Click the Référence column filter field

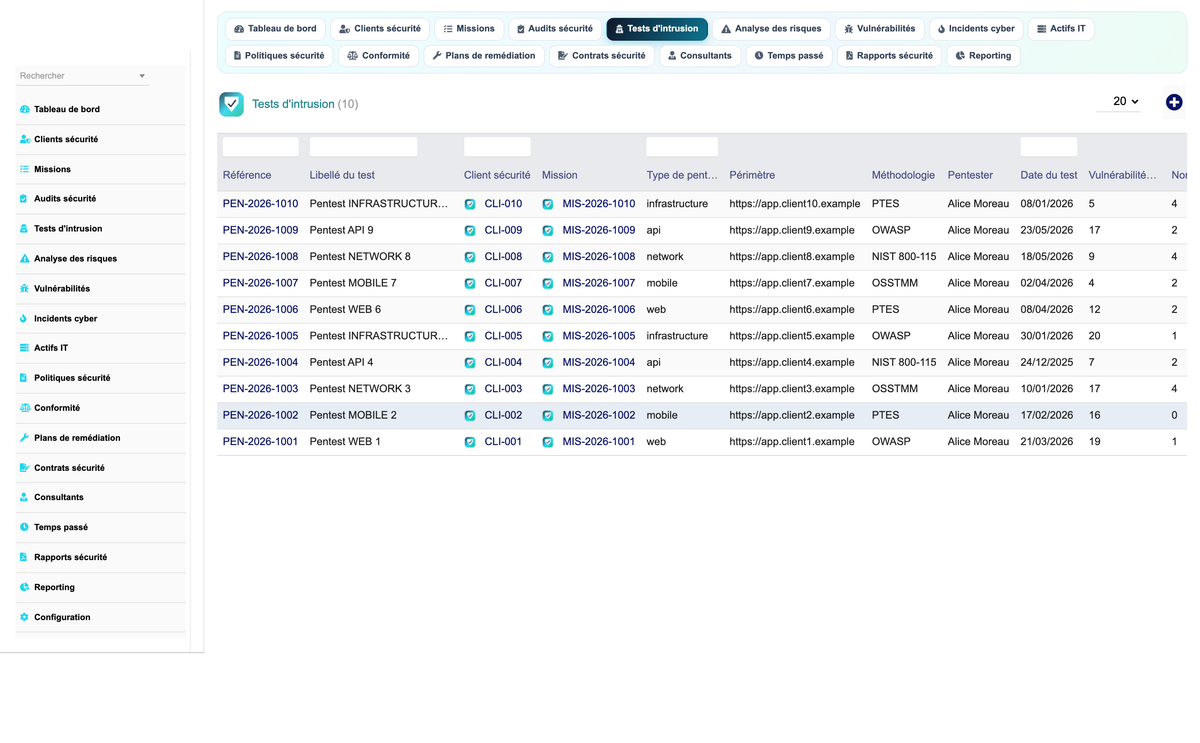click(260, 147)
